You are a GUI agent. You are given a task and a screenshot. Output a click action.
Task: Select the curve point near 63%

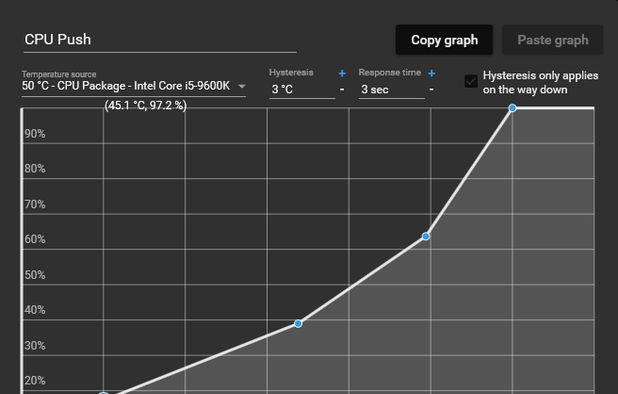[426, 236]
